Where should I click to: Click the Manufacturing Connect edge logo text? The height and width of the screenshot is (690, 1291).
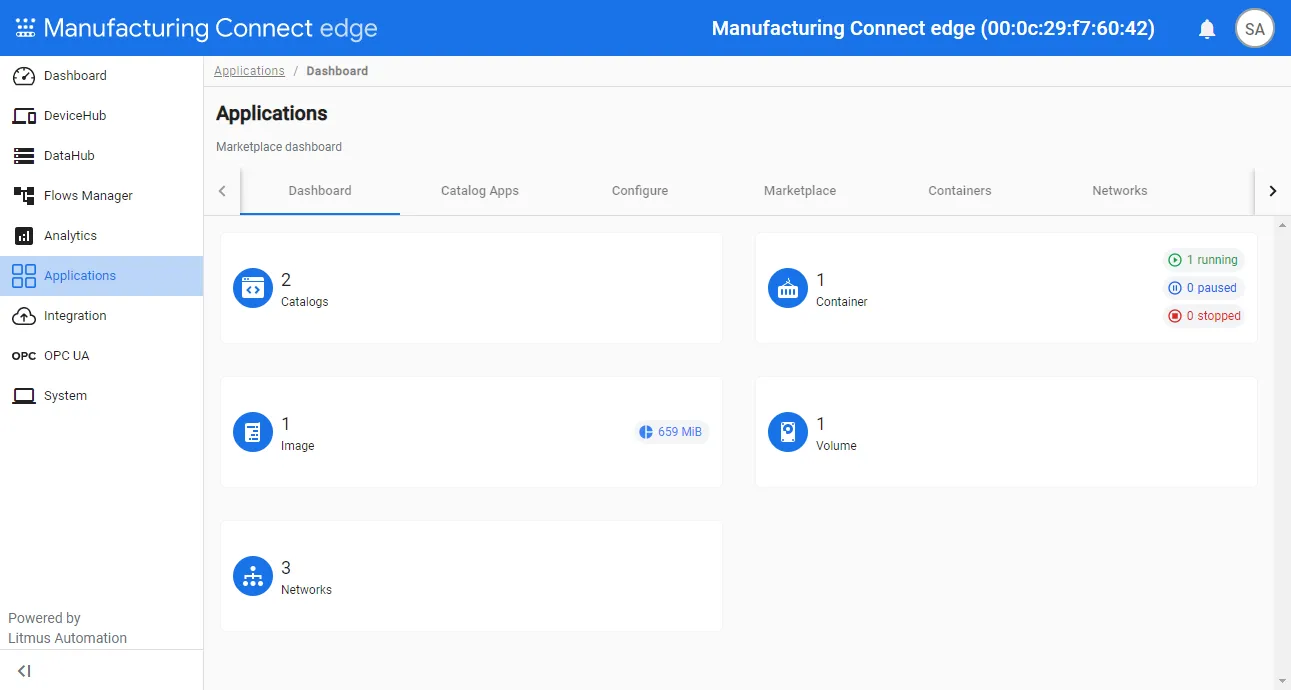pyautogui.click(x=210, y=28)
